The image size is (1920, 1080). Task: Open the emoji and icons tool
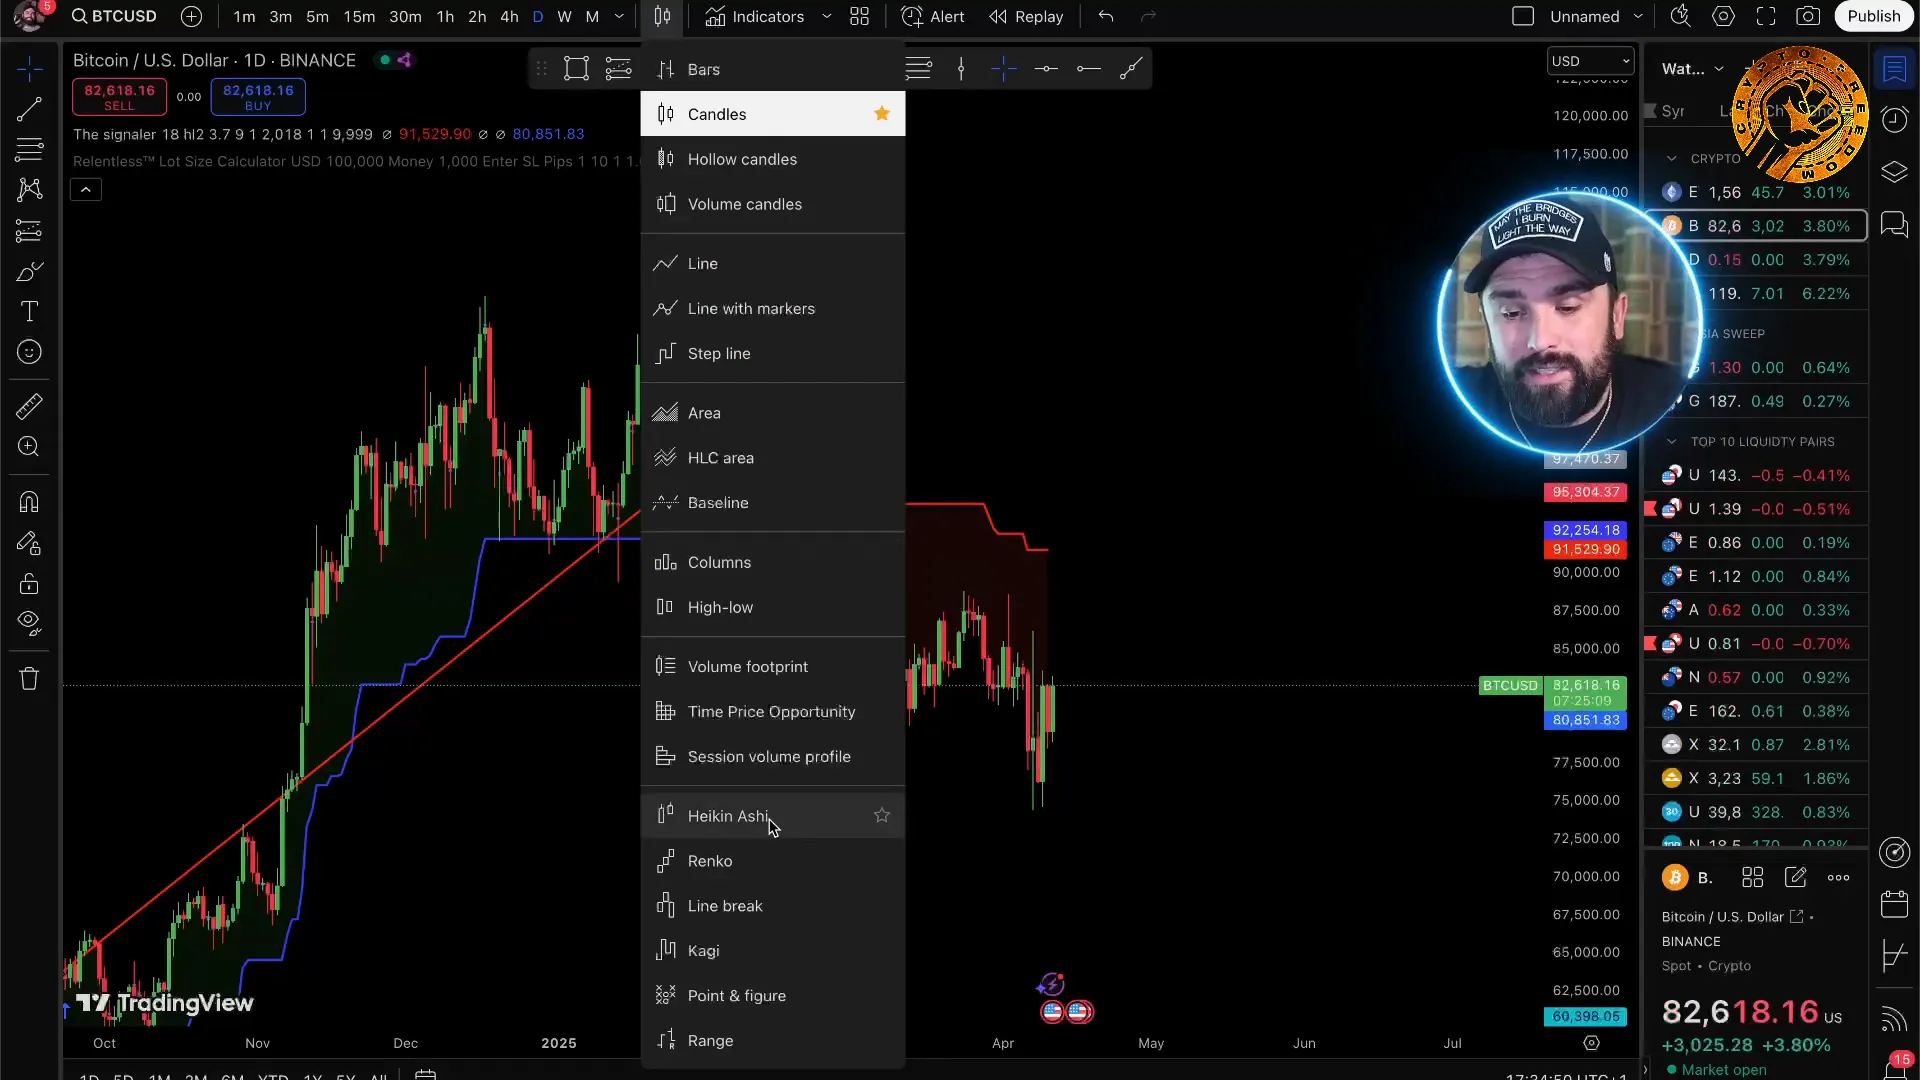tap(29, 352)
